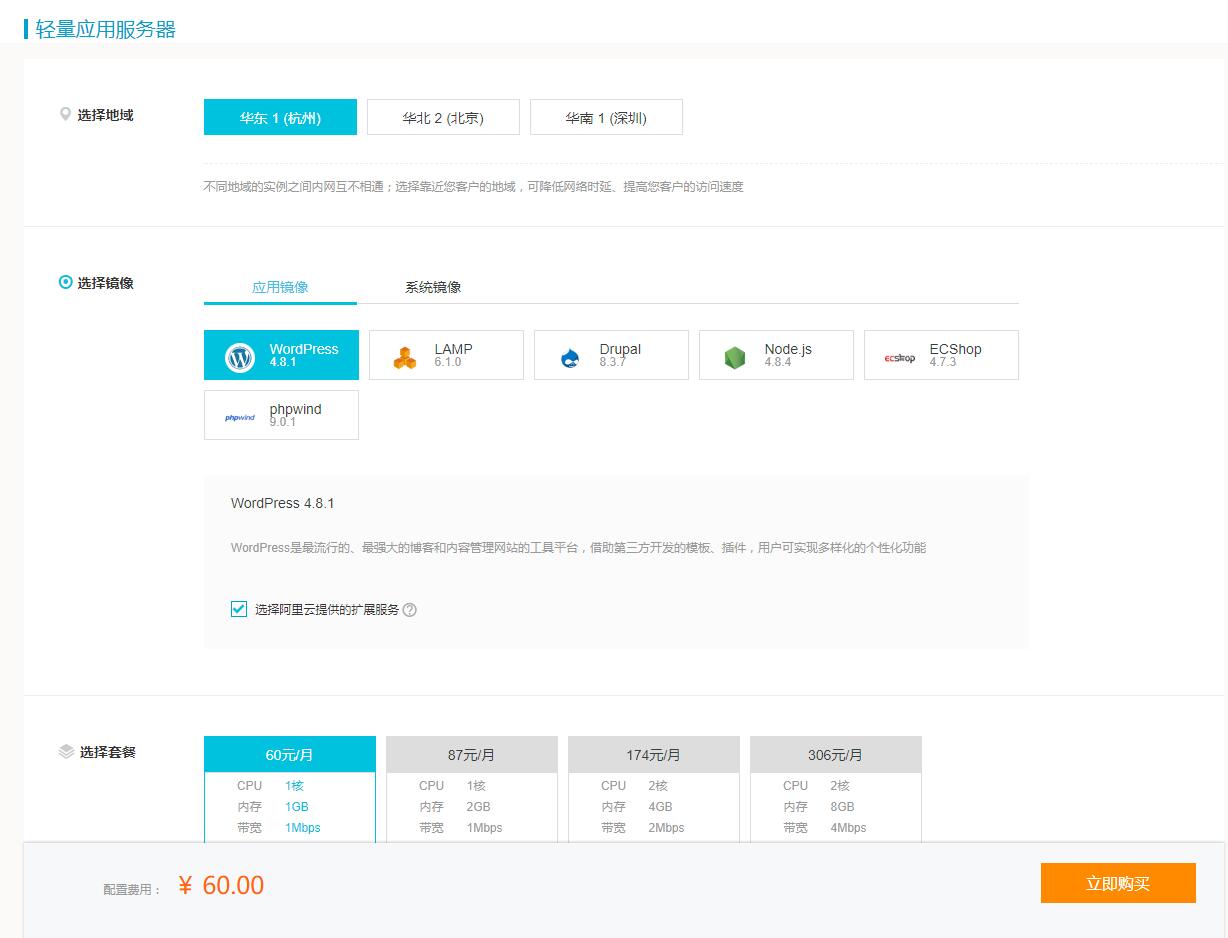Choose the LAMP 6.1.0 label
The width and height of the screenshot is (1228, 938).
point(453,355)
